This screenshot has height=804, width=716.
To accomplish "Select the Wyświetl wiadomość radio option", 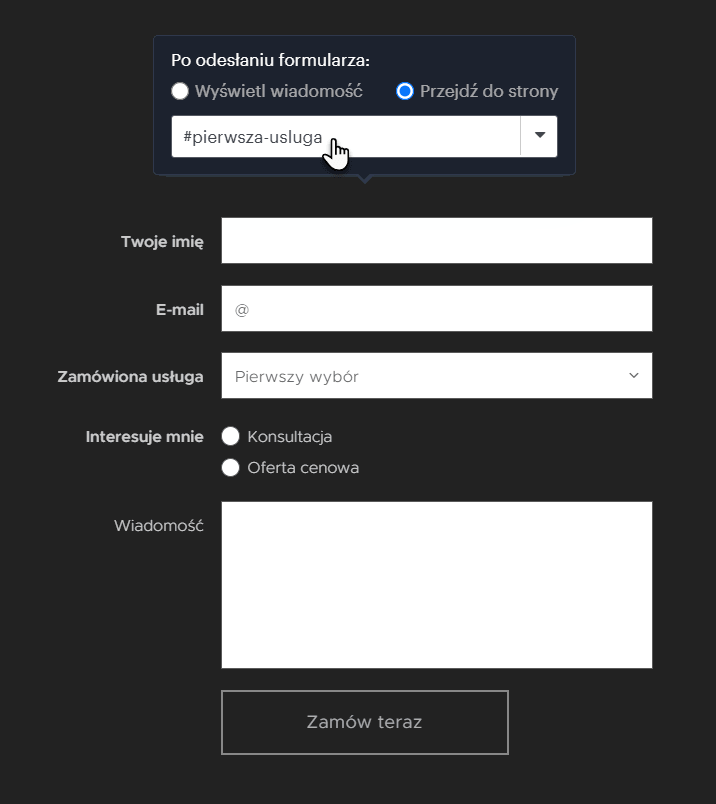I will tap(180, 91).
